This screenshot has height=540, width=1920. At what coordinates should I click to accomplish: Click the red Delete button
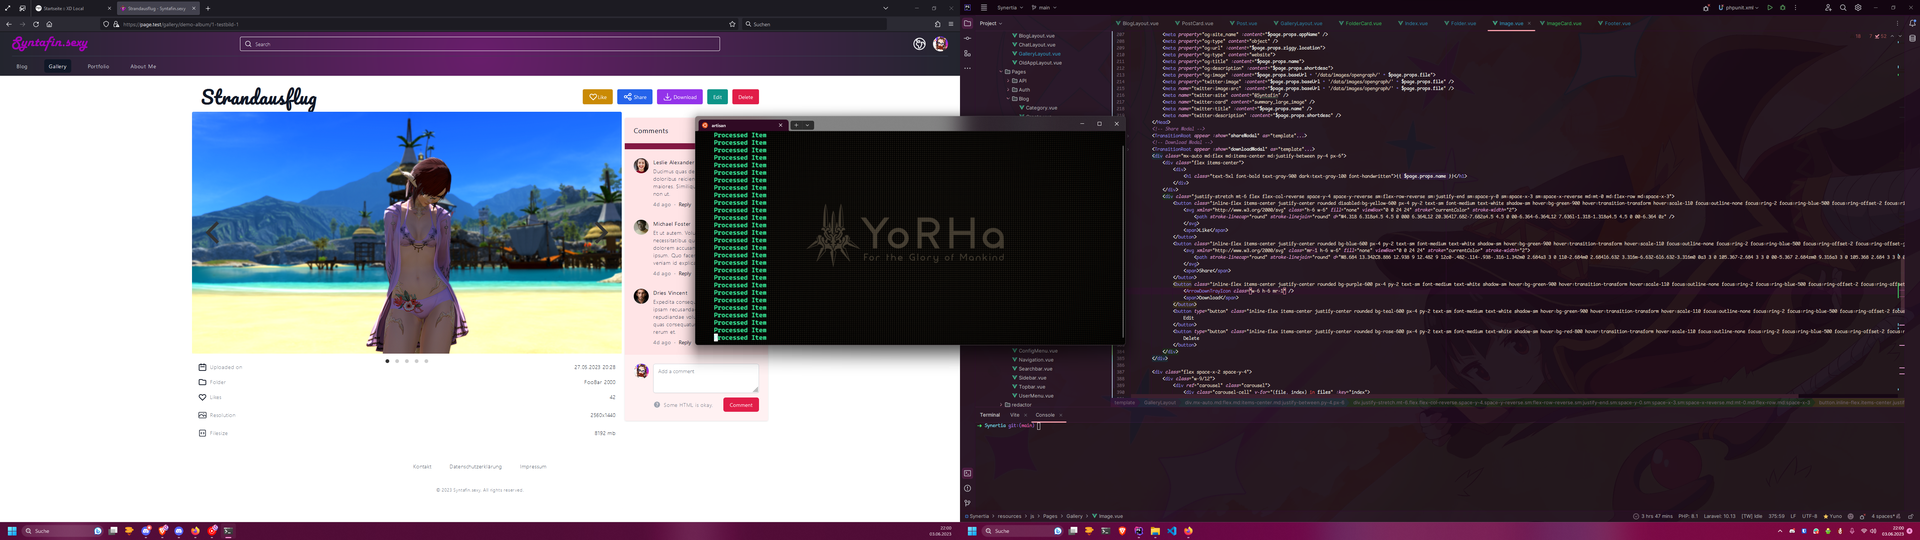pos(745,97)
